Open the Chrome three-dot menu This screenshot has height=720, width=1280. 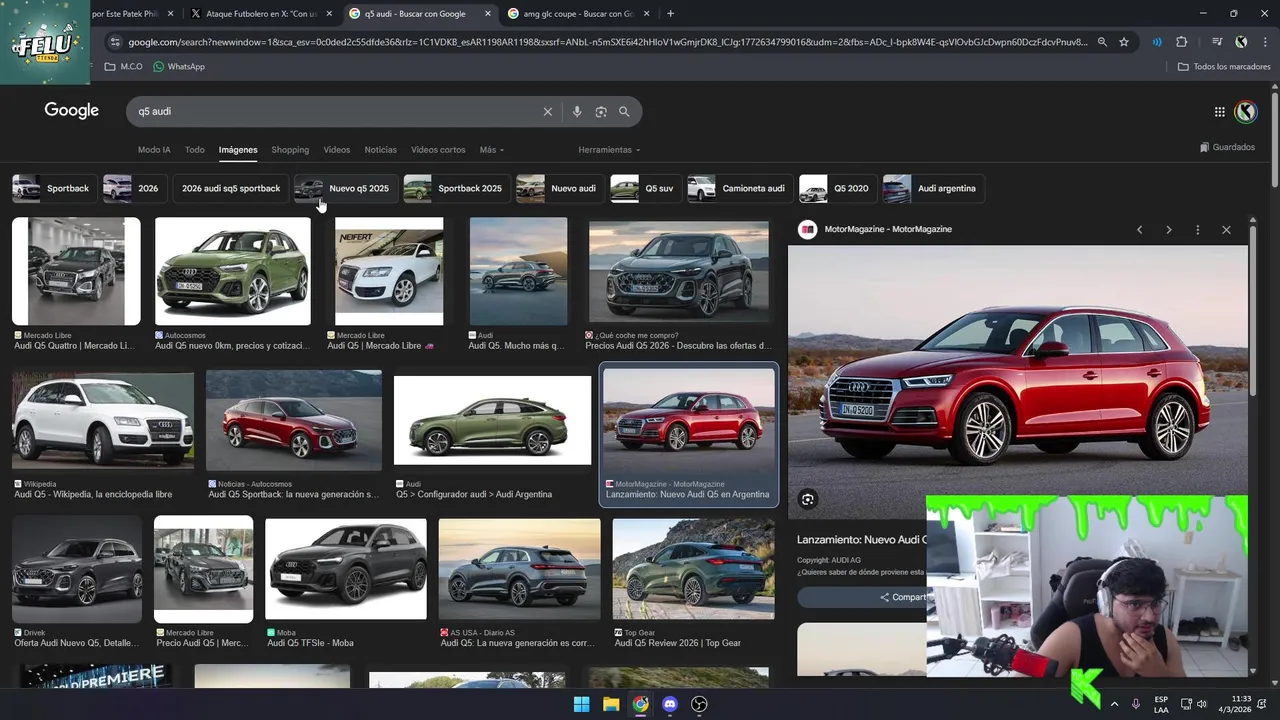[x=1265, y=42]
